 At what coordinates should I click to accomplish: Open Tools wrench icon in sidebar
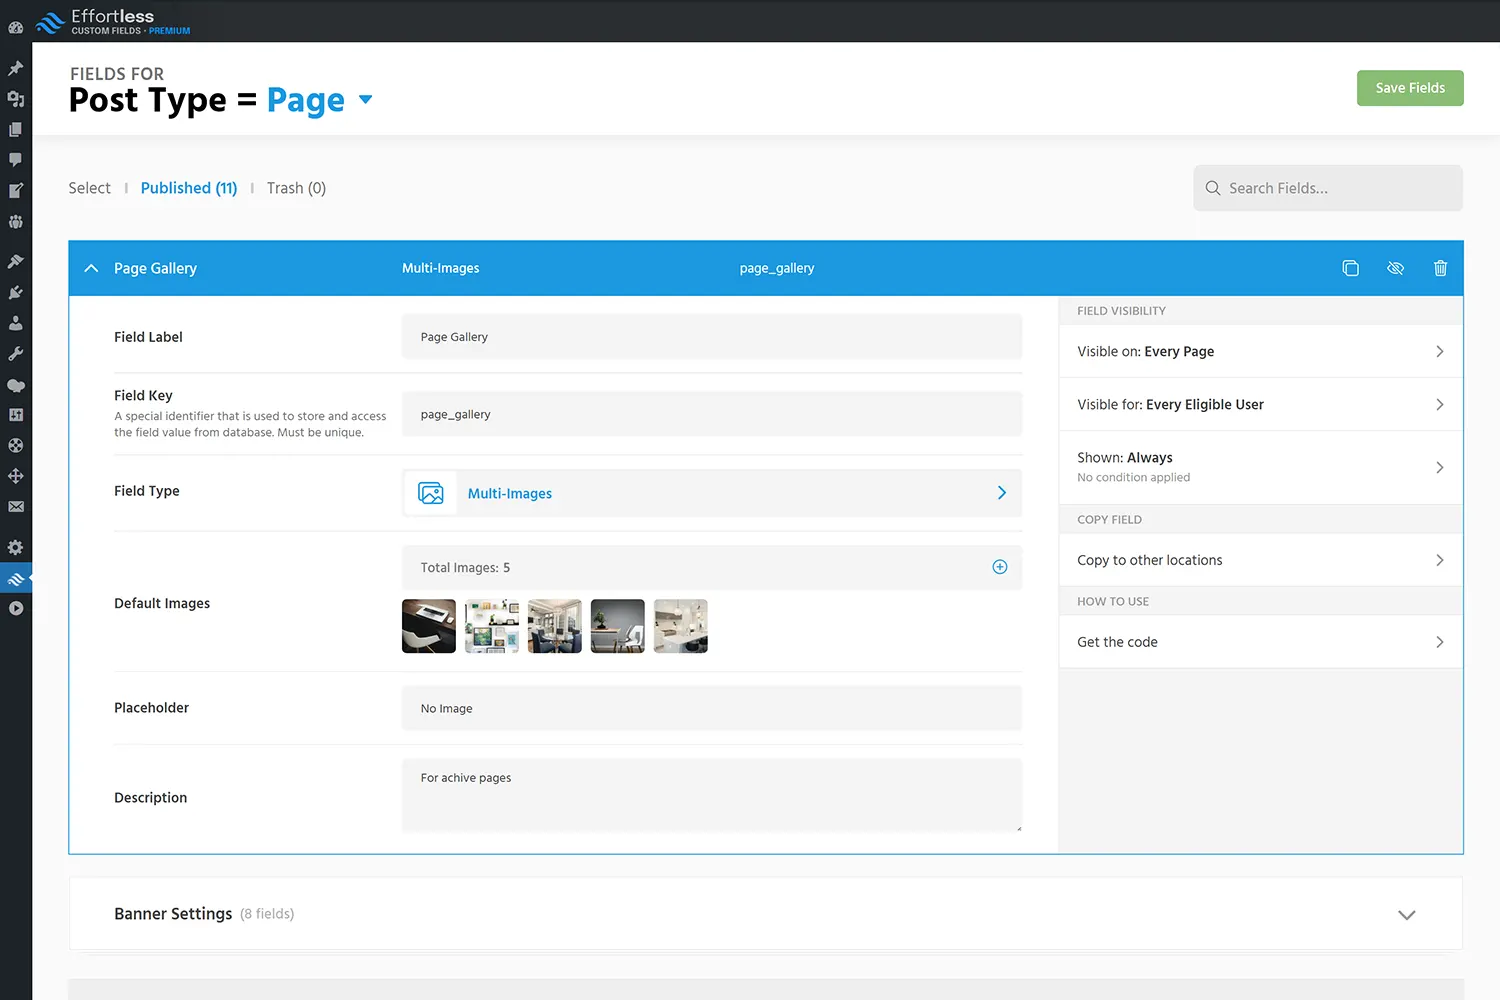pos(16,354)
